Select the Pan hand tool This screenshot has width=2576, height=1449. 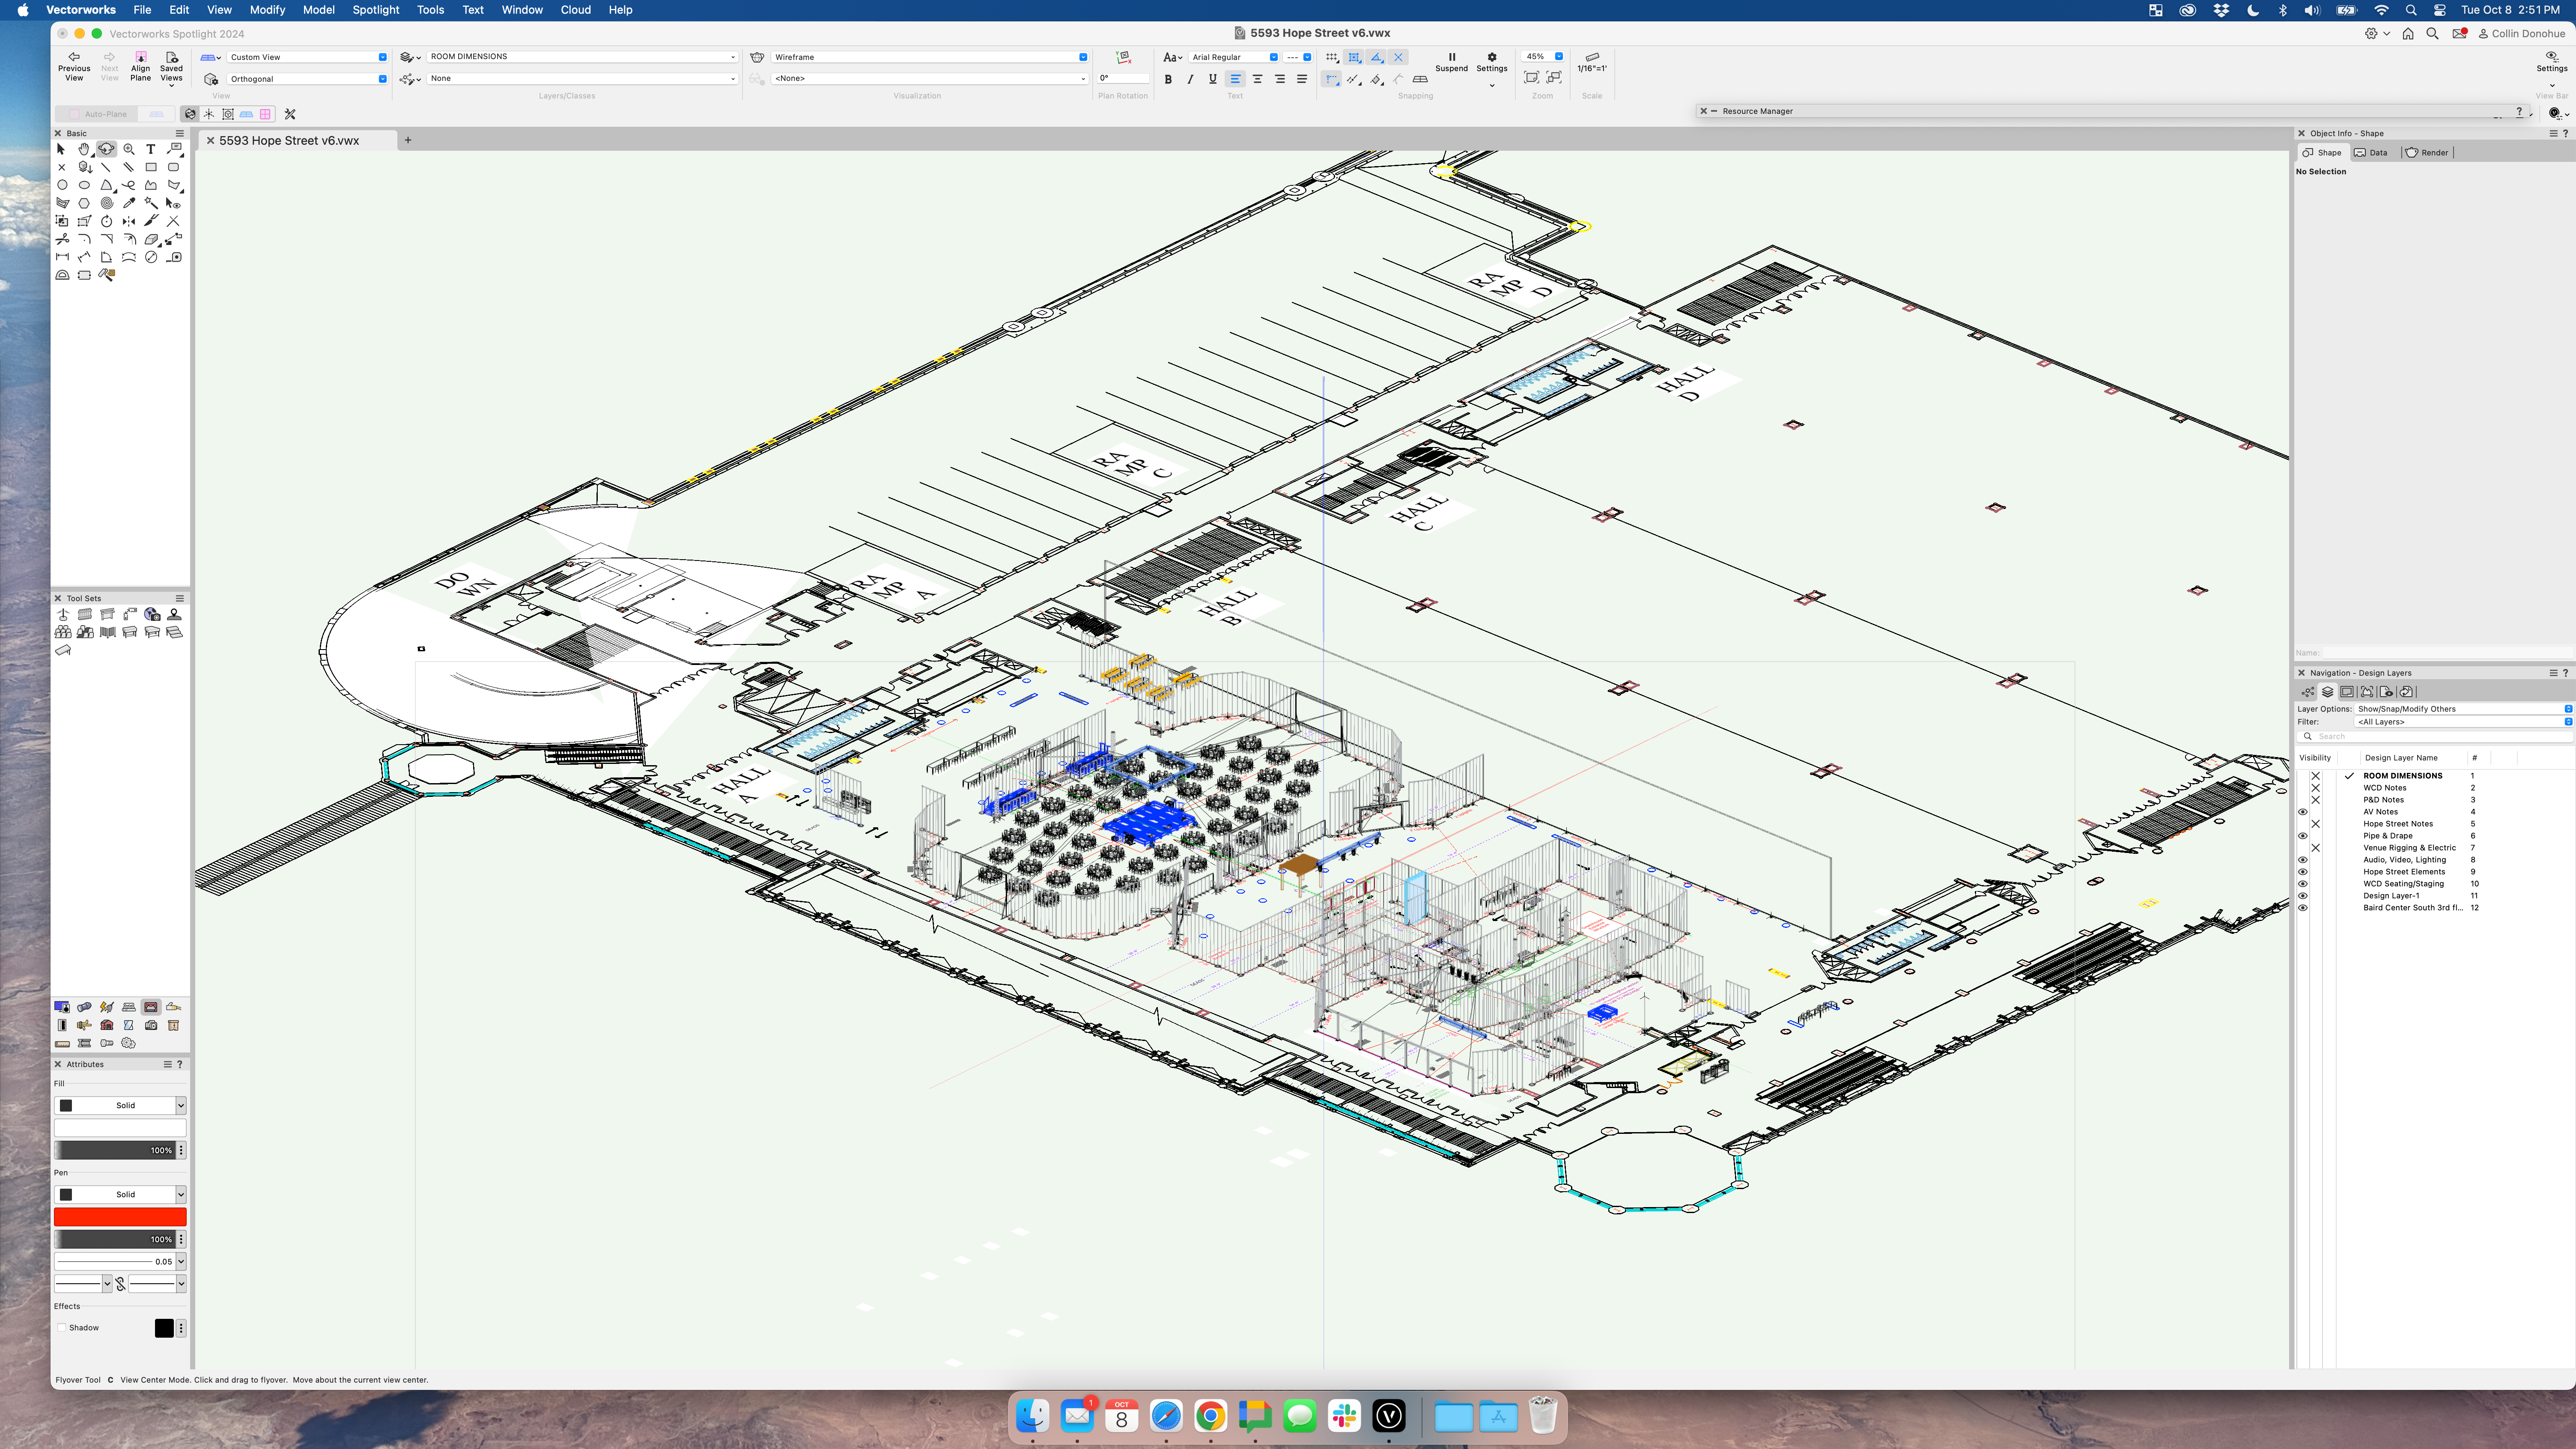point(84,149)
